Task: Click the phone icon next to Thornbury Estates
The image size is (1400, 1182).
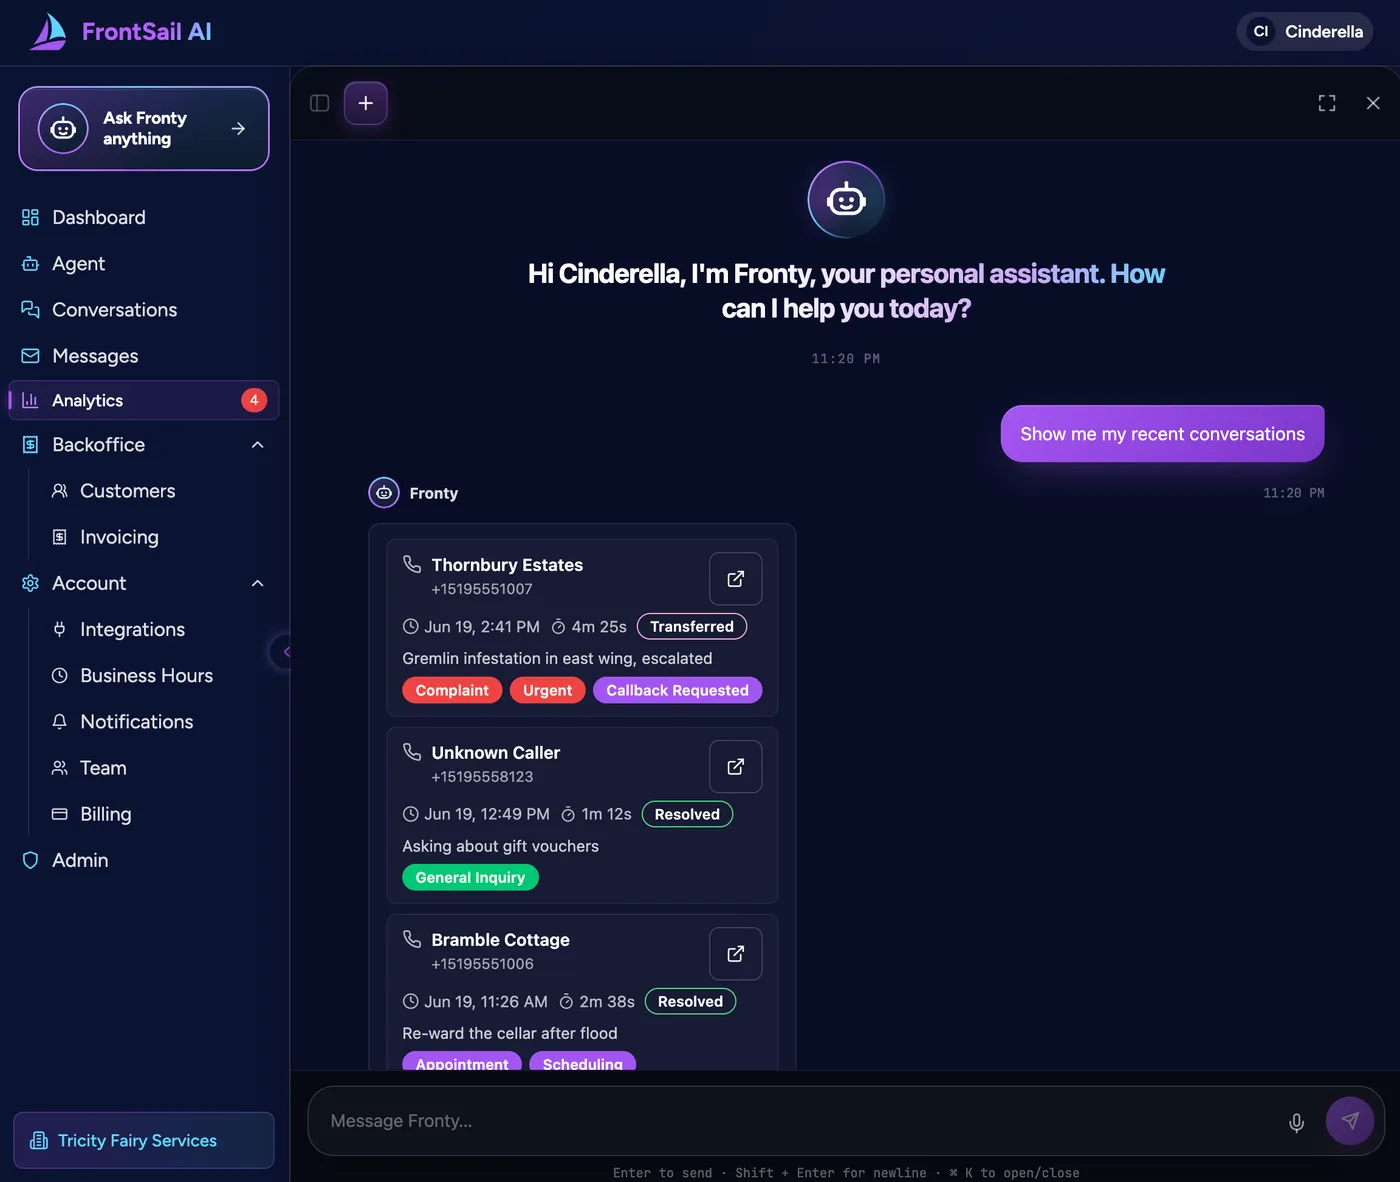Action: pyautogui.click(x=412, y=564)
